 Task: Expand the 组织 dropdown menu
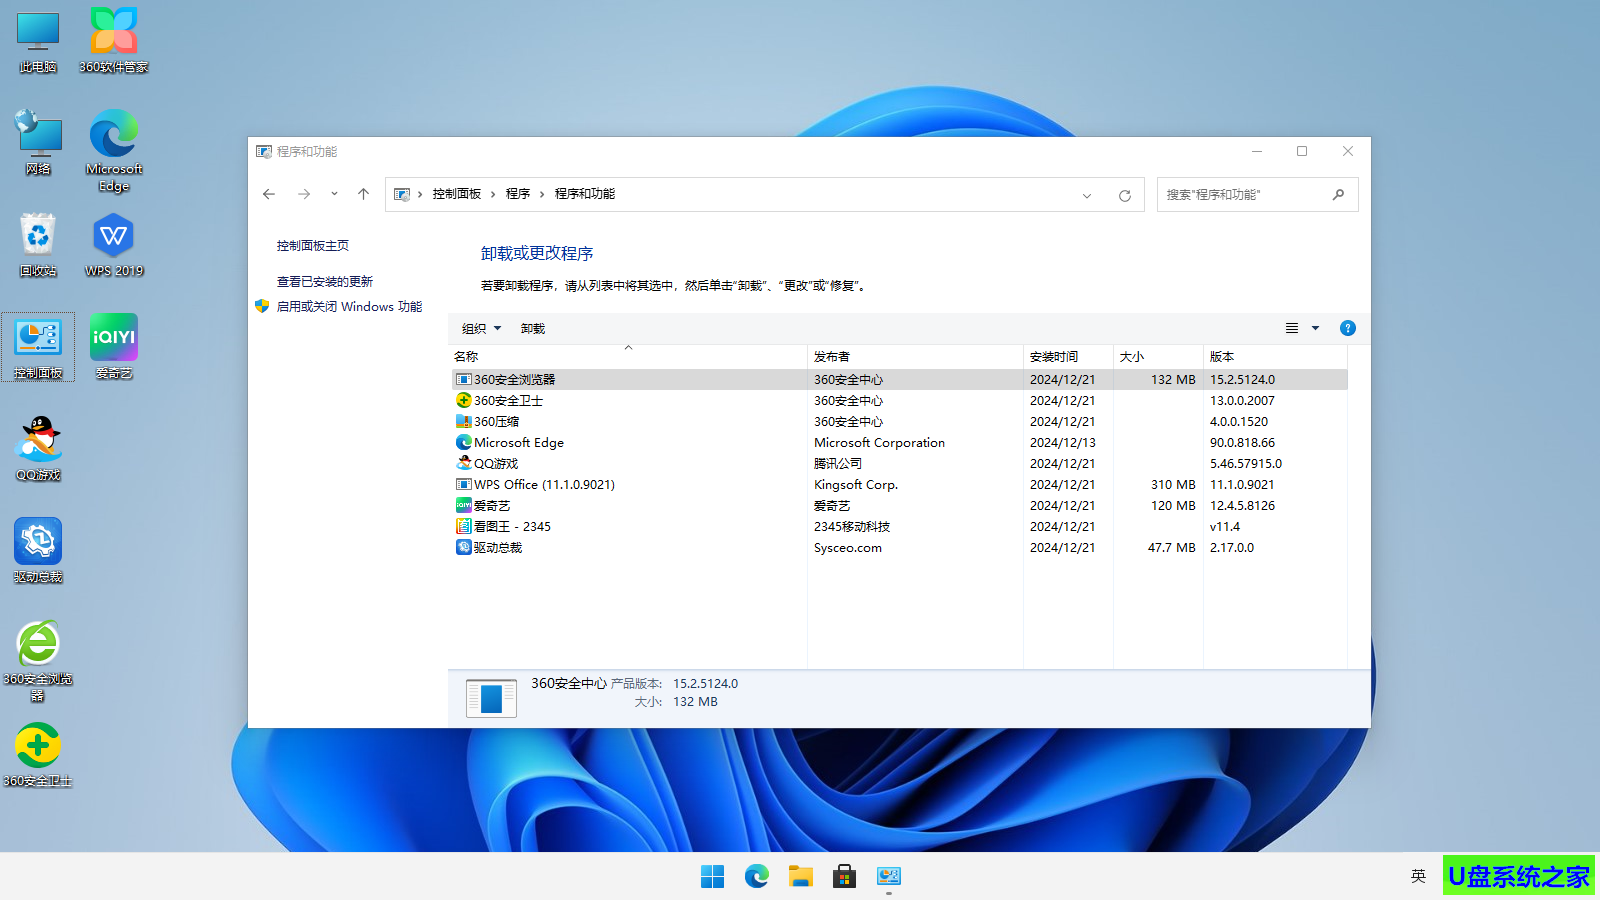click(481, 328)
